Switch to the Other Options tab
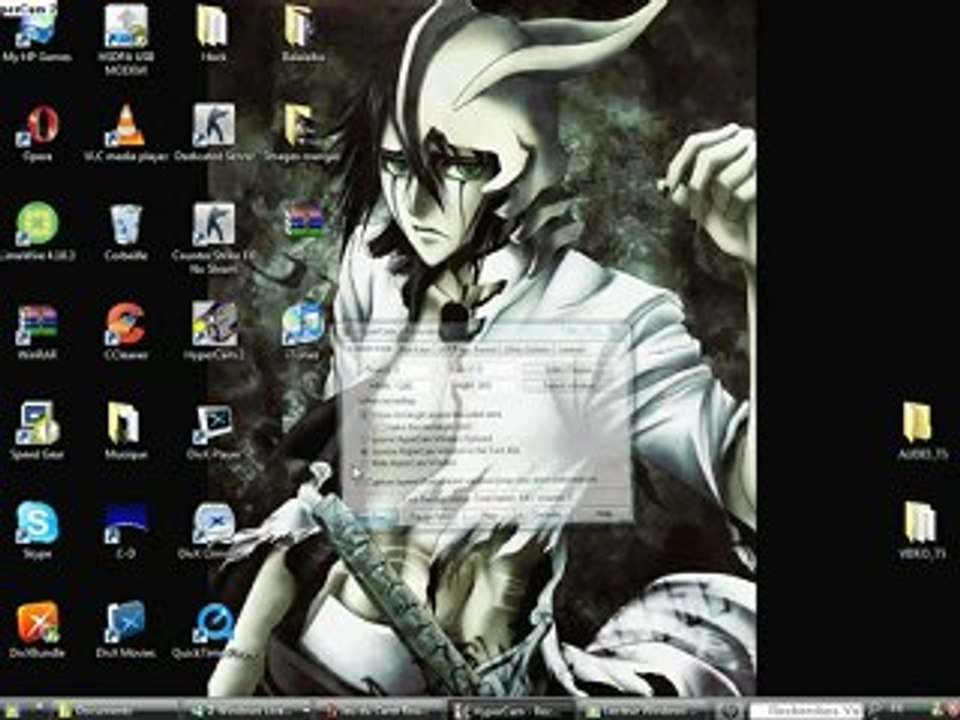 pos(528,350)
